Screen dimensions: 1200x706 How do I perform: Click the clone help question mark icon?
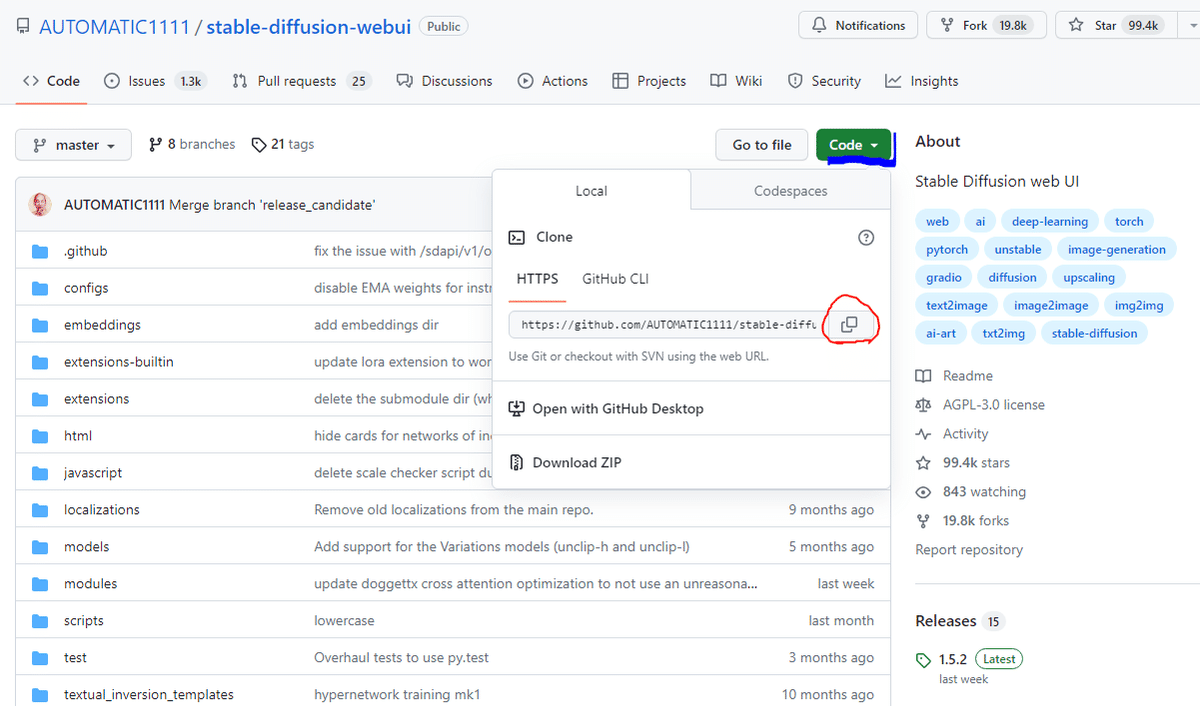[x=866, y=238]
